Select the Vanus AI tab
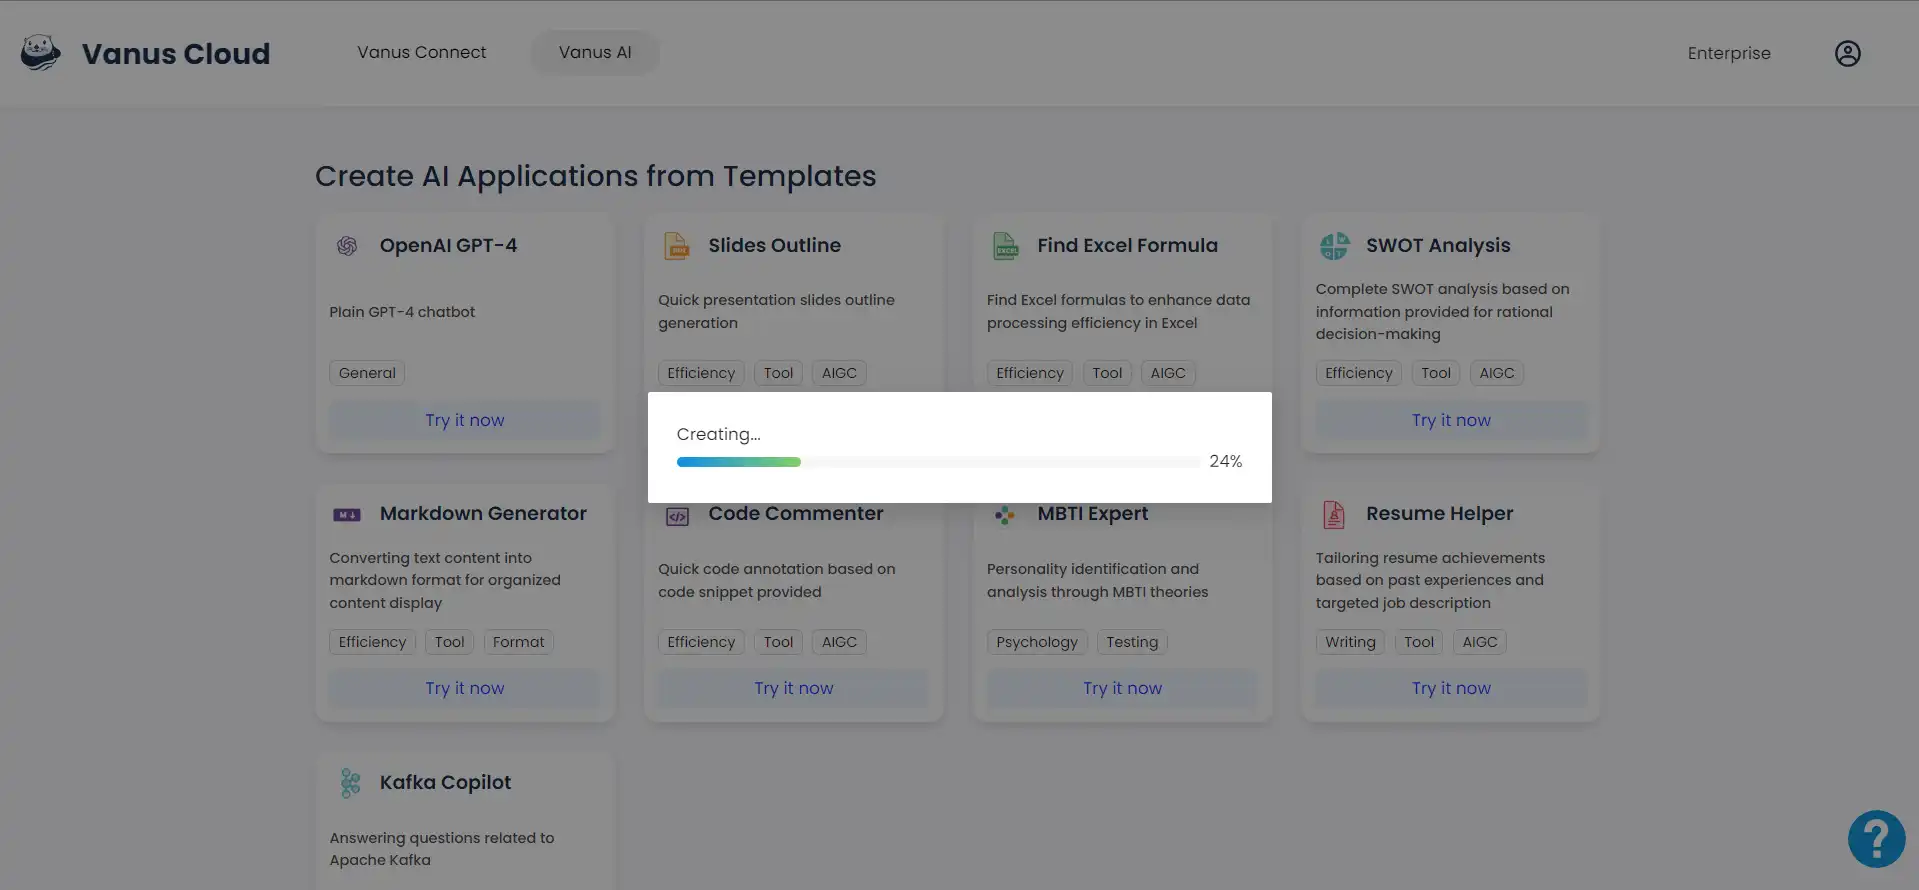This screenshot has height=890, width=1919. coord(595,52)
